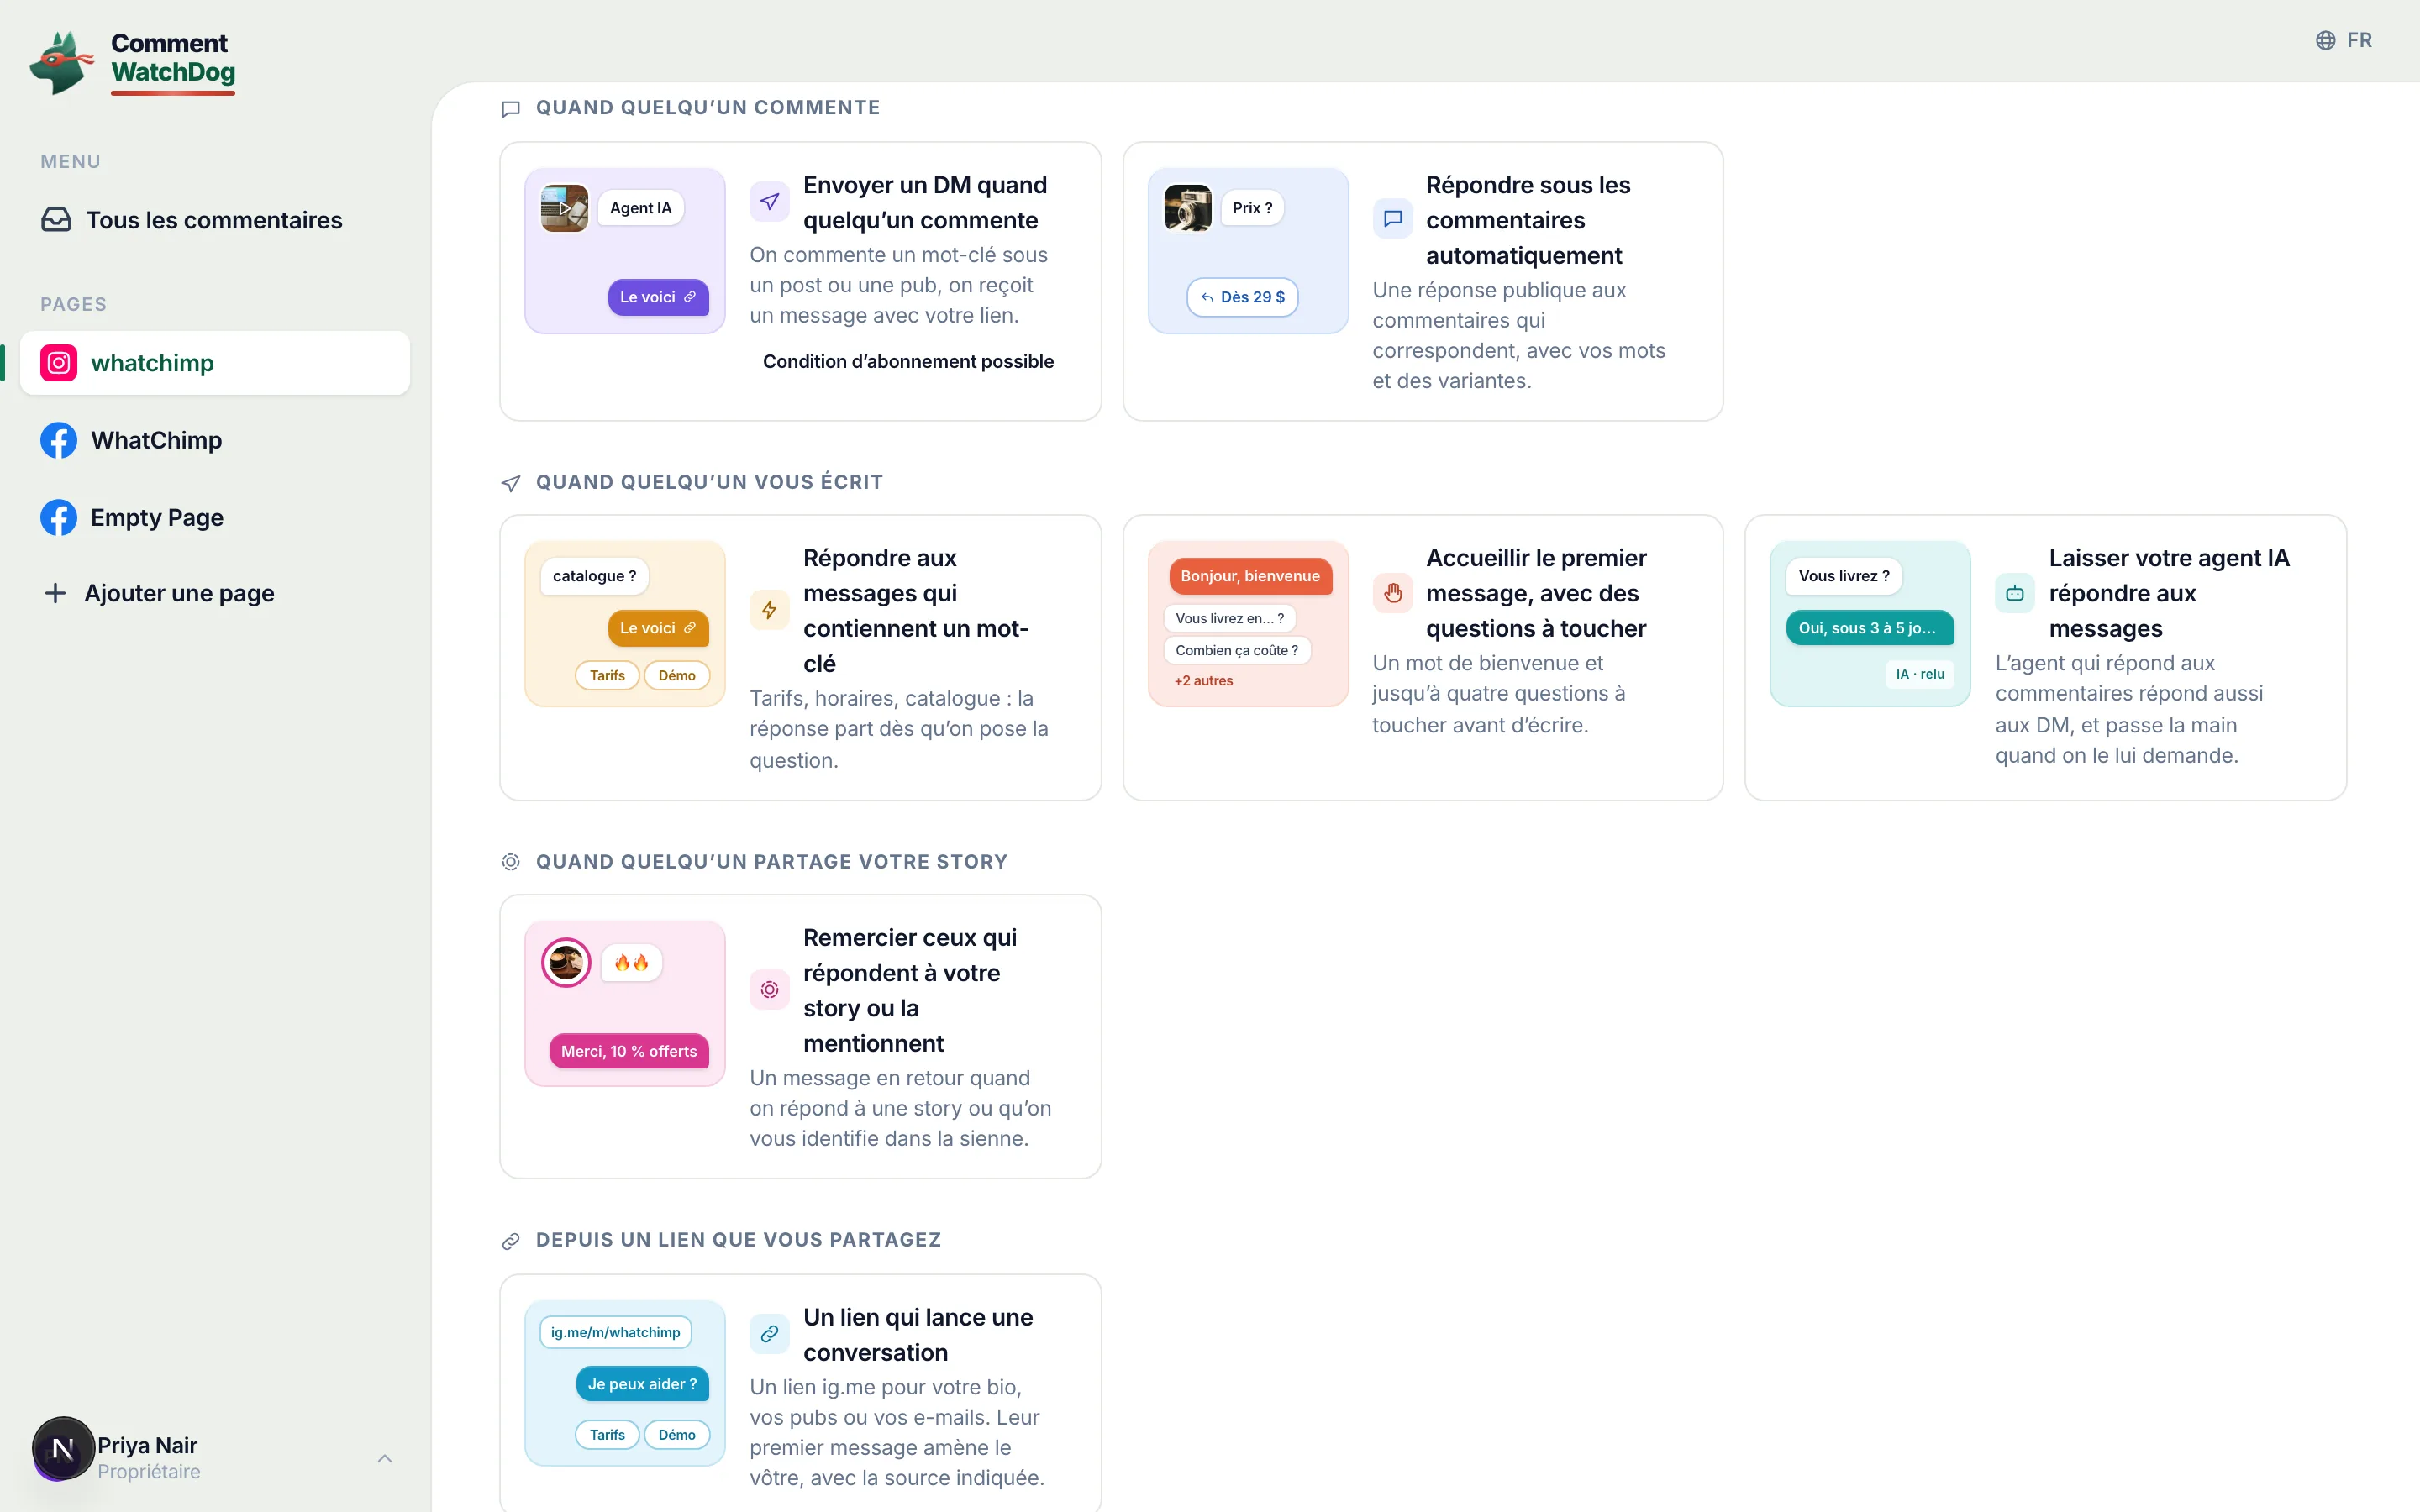Open Un lien qui lance une conversation card

click(800, 1393)
